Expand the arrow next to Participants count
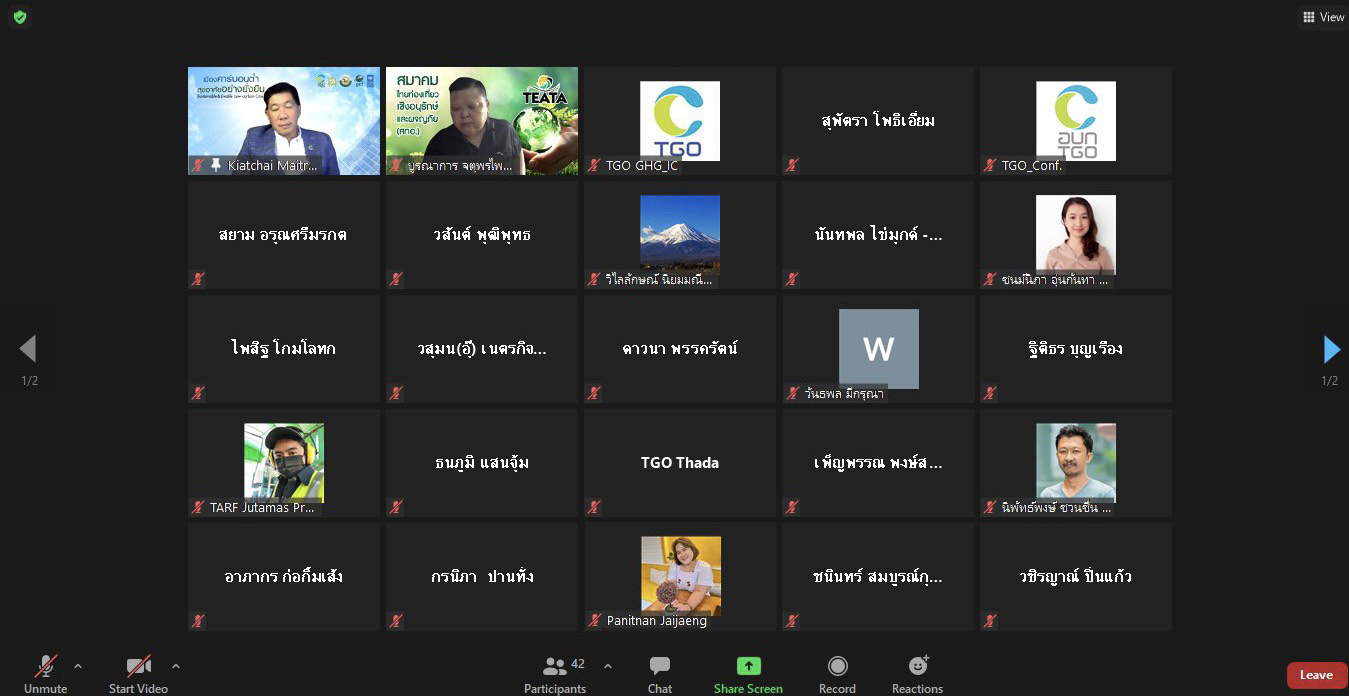This screenshot has width=1349, height=696. [x=608, y=666]
